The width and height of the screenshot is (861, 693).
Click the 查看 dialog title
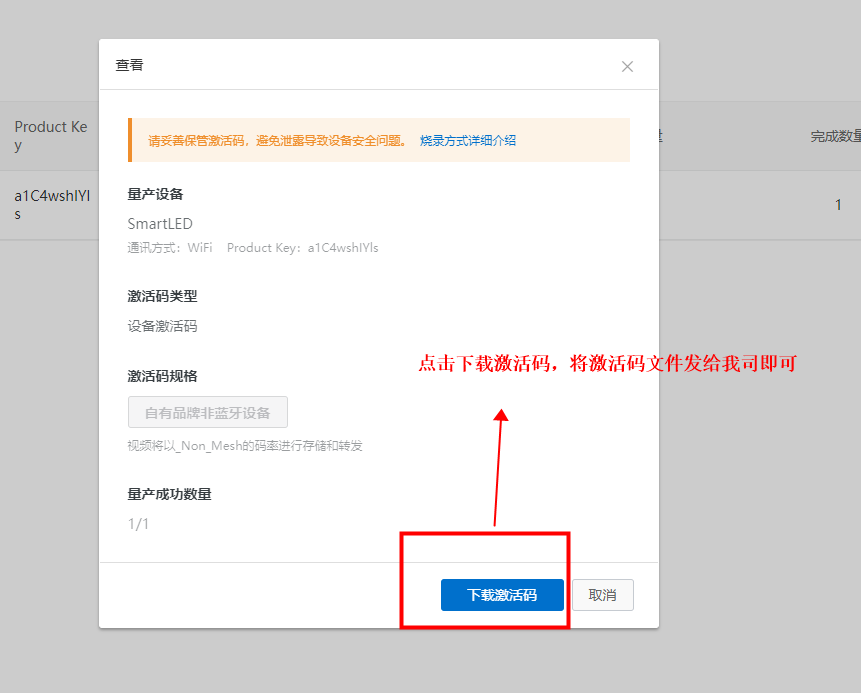[x=130, y=65]
